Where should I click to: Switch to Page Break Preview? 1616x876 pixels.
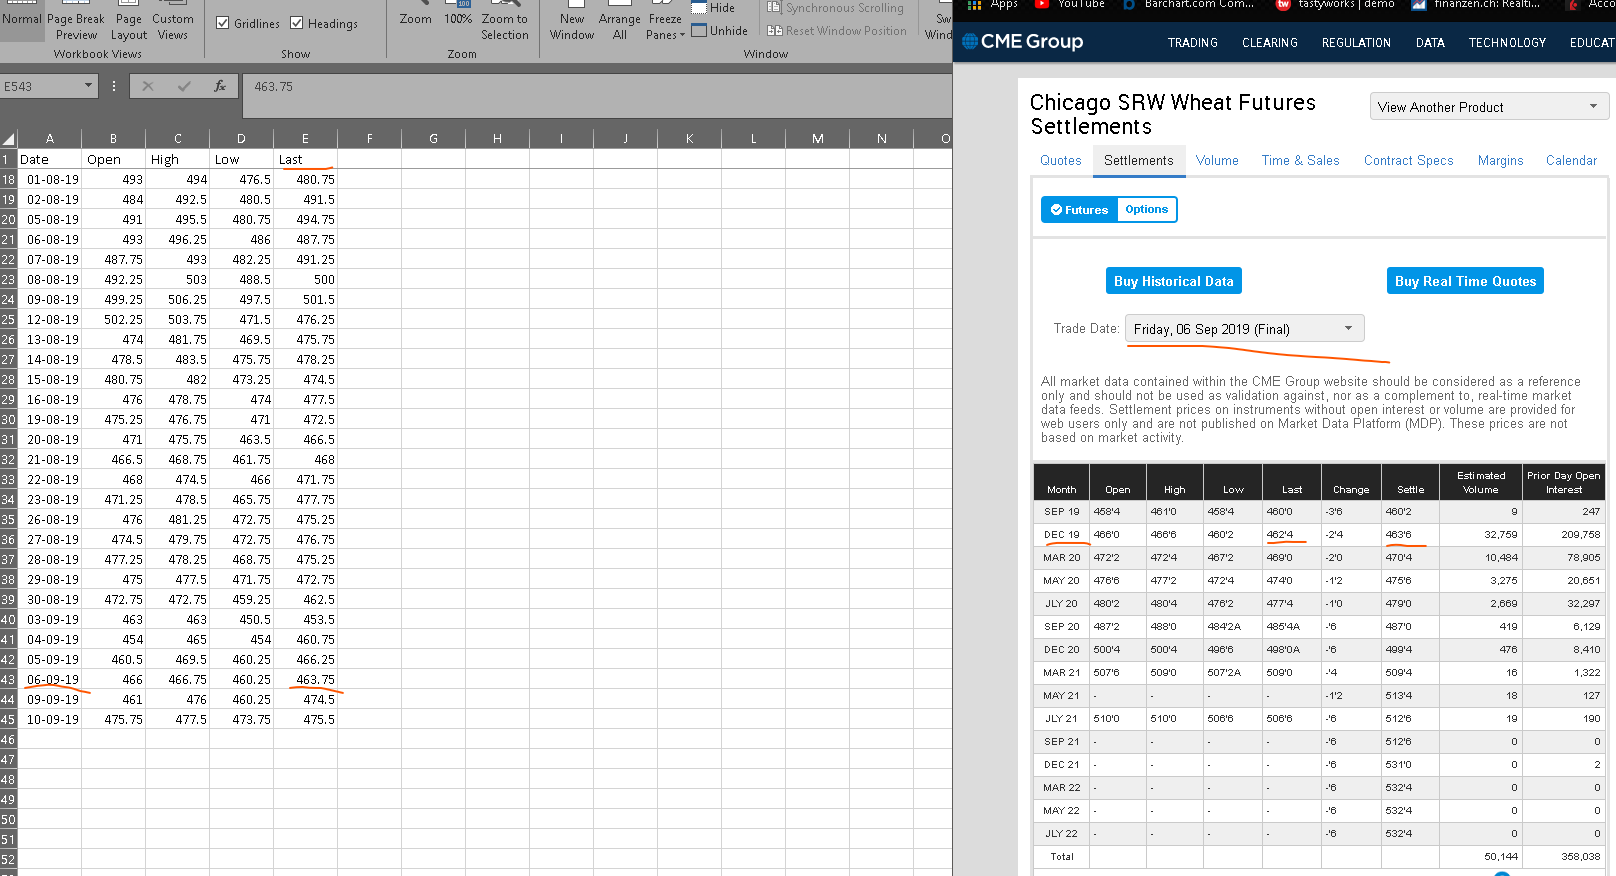[76, 22]
